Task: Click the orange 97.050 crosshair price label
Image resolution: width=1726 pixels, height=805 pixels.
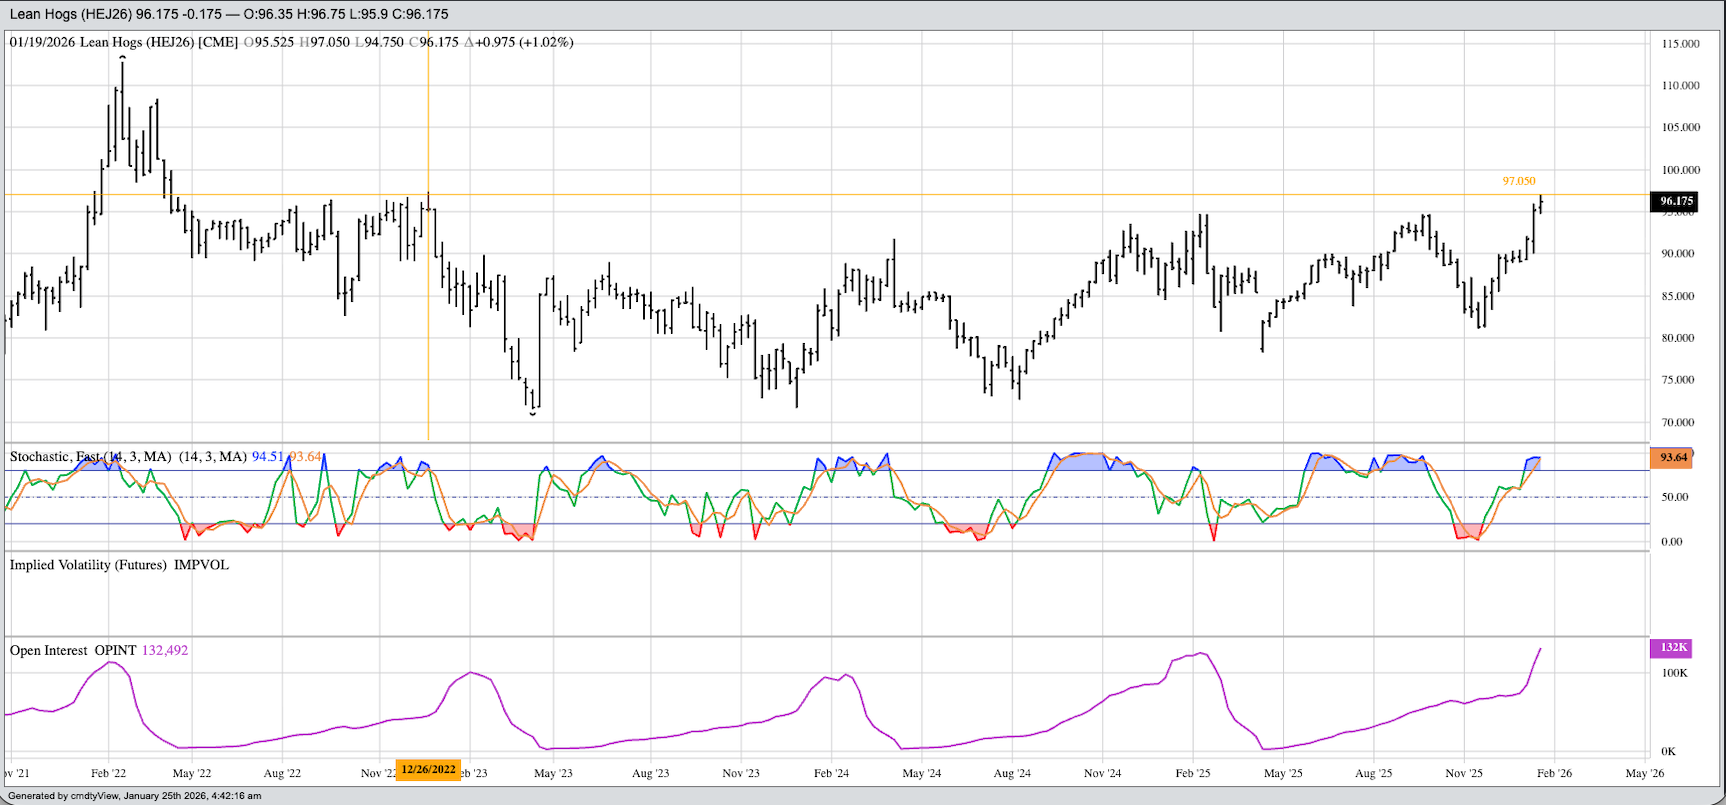Action: tap(1518, 181)
